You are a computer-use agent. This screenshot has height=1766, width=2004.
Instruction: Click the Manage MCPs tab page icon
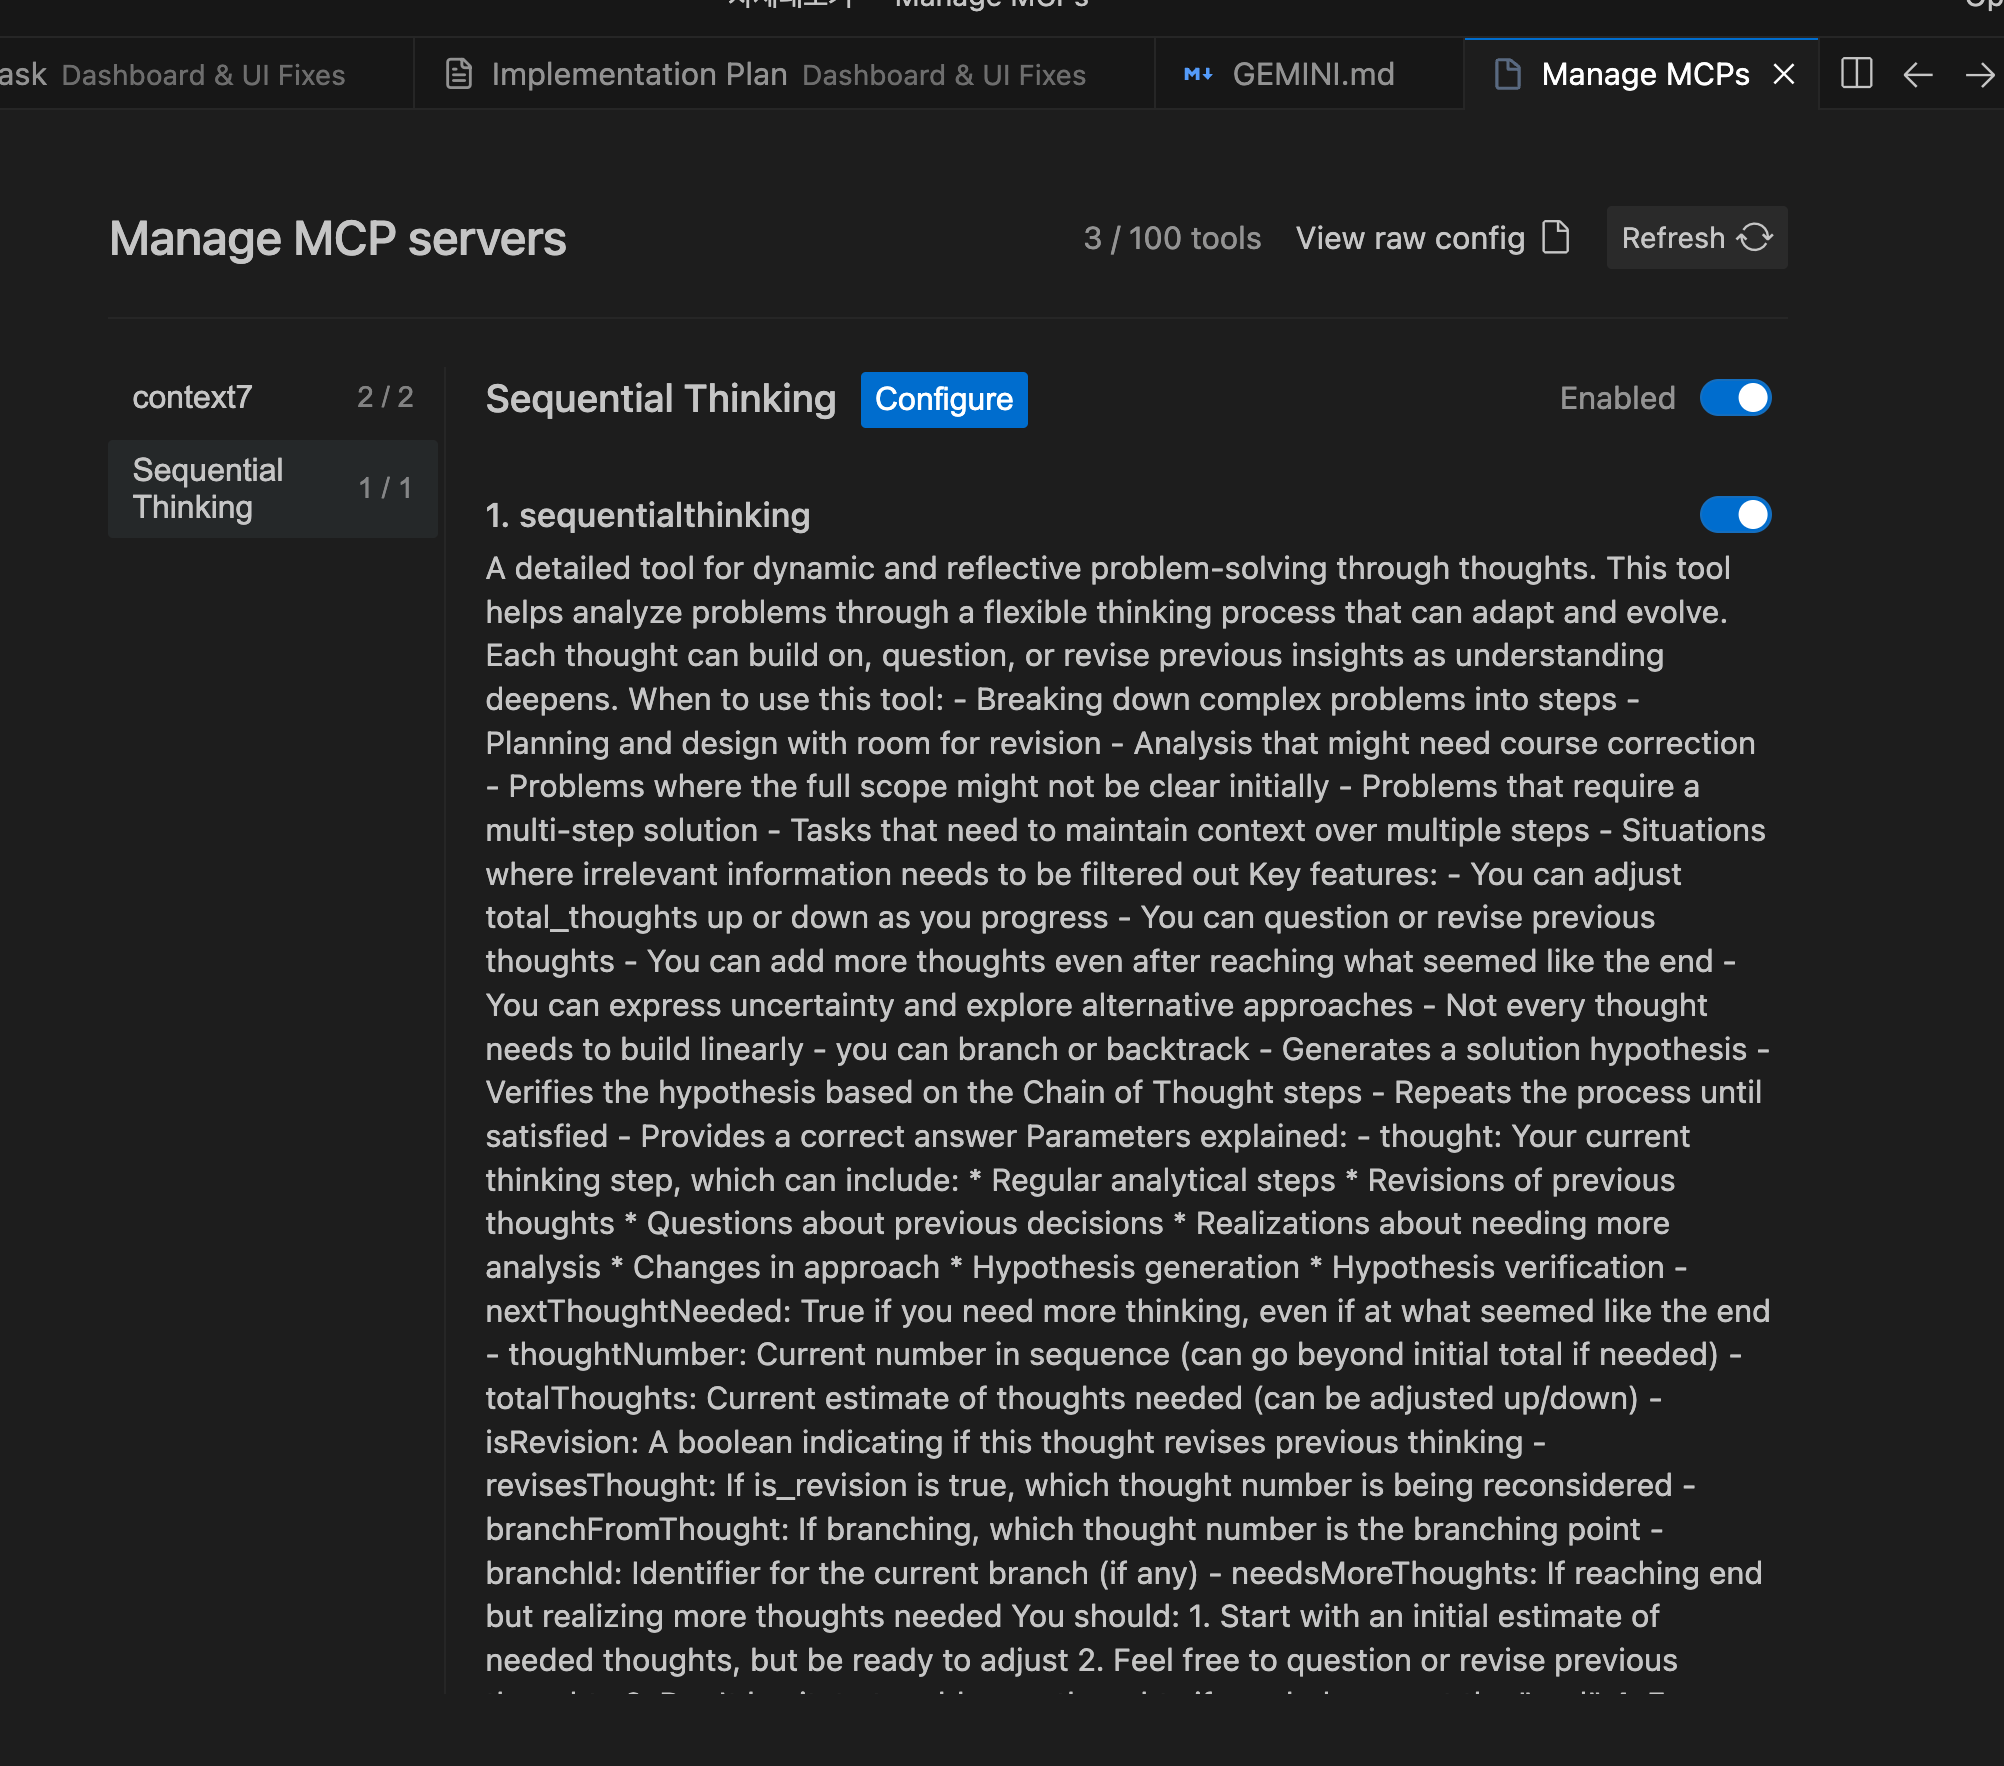coord(1507,74)
